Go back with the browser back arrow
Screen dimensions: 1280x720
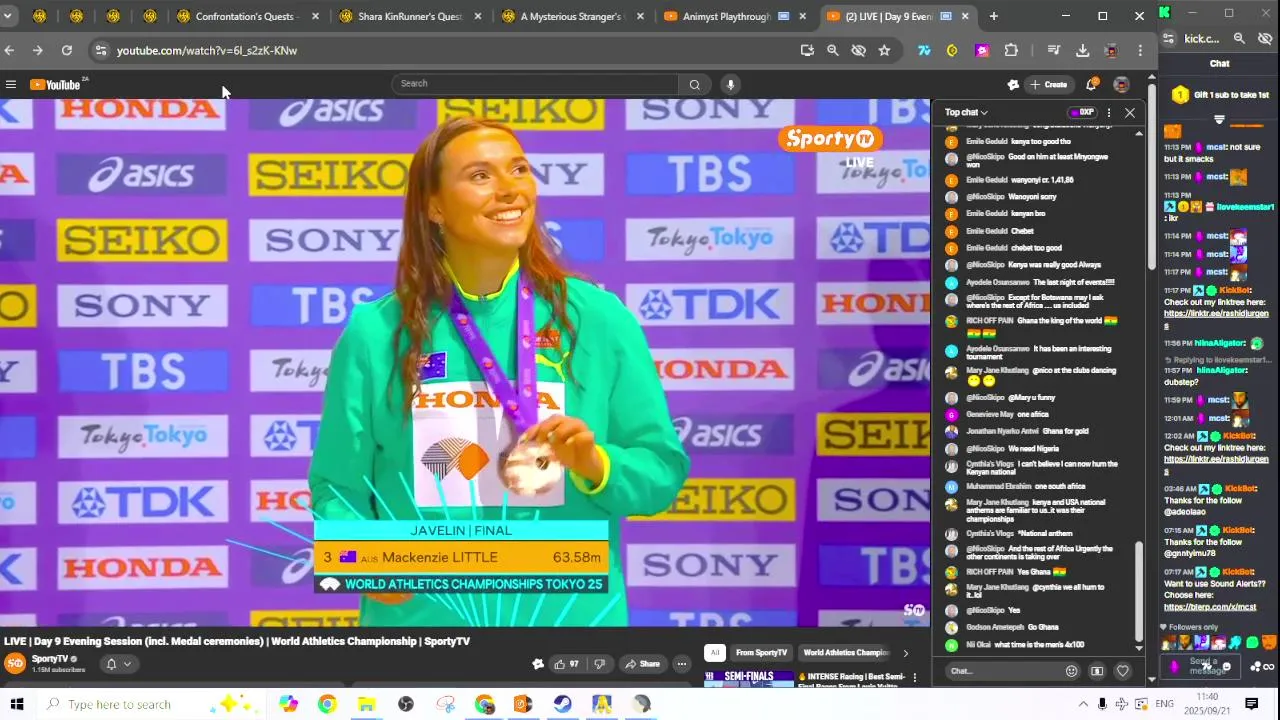pyautogui.click(x=9, y=50)
